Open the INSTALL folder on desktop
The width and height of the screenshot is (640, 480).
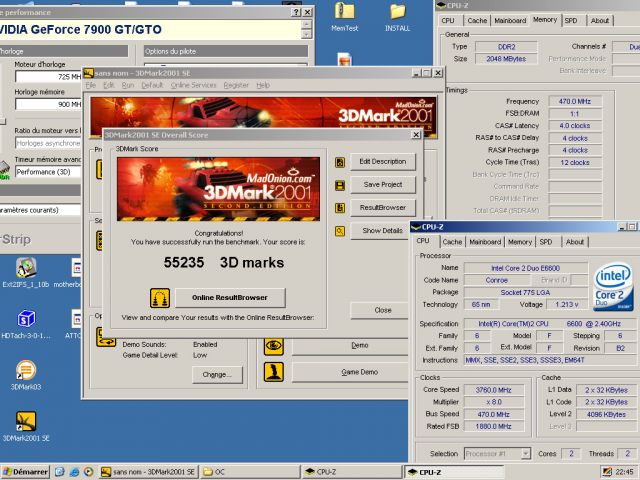(397, 17)
